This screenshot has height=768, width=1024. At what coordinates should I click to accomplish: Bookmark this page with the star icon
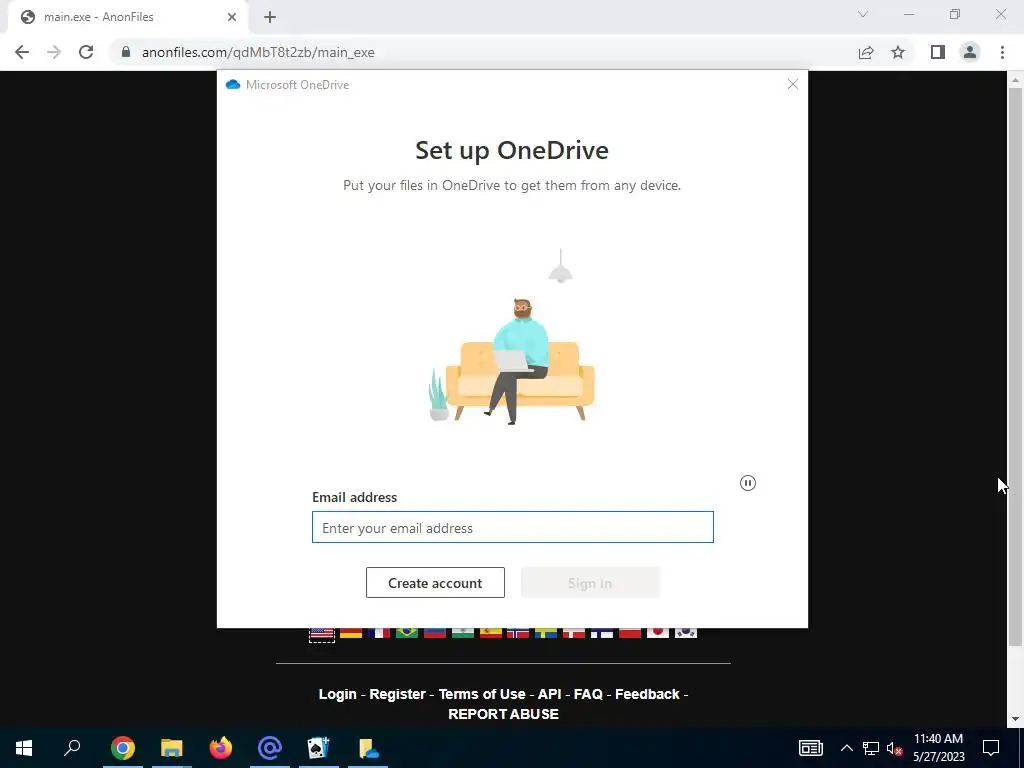pos(898,52)
